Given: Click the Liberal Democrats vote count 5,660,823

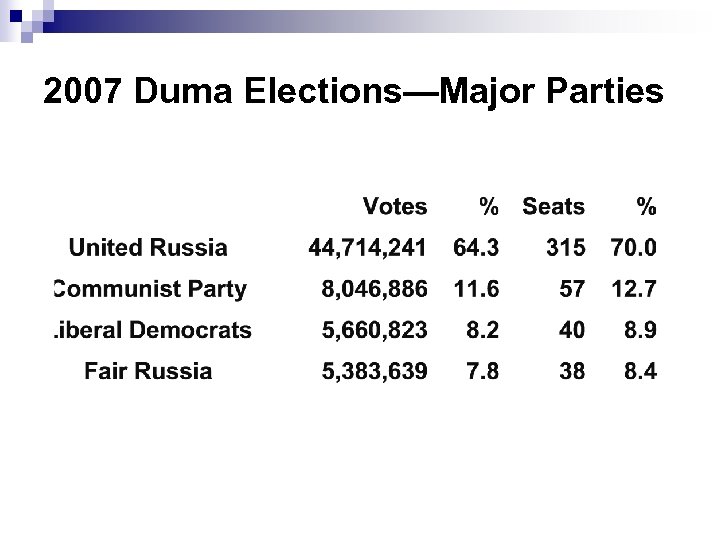Looking at the screenshot, I should click(375, 330).
